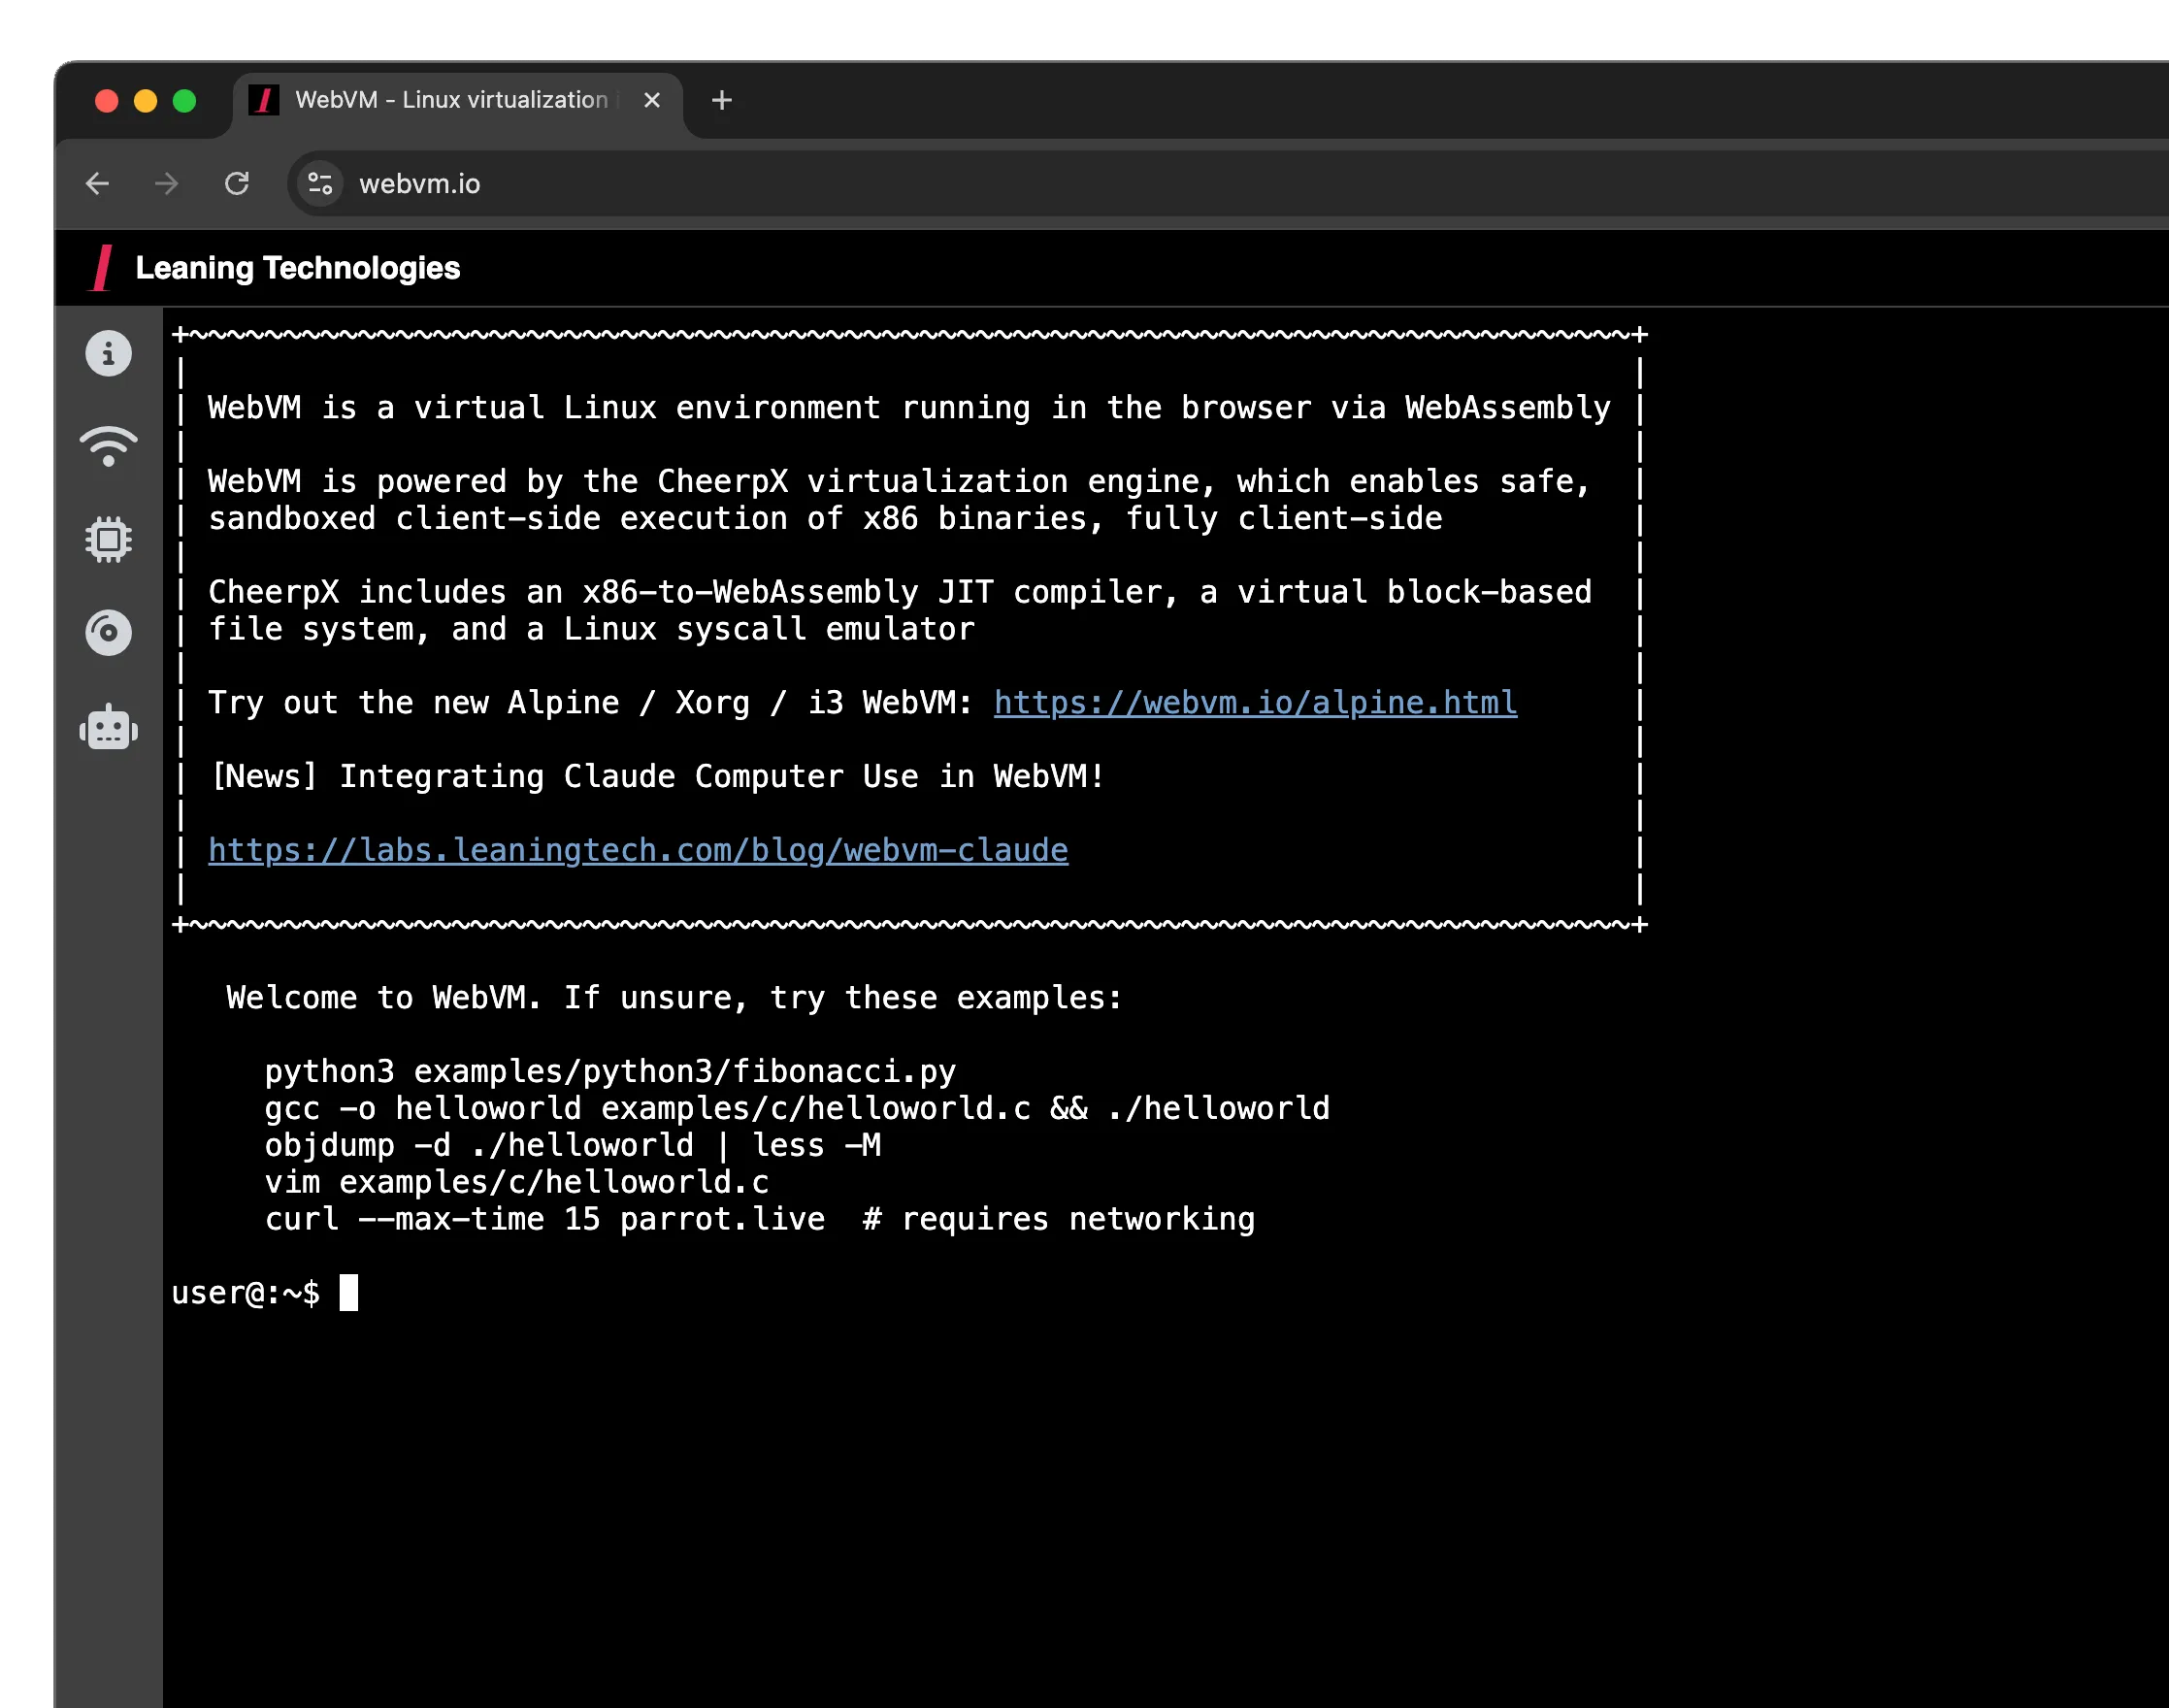This screenshot has height=1708, width=2169.
Task: Open site information controls icon
Action: tap(320, 184)
